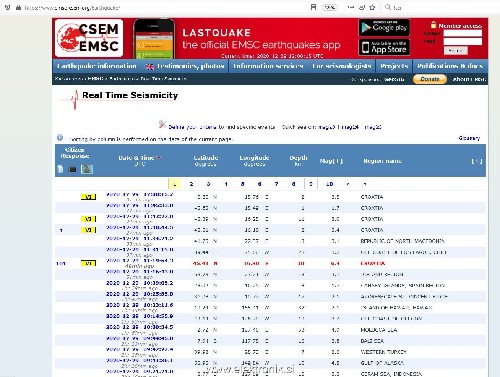Sort by the Depth column header
500x377 pixels.
click(298, 157)
